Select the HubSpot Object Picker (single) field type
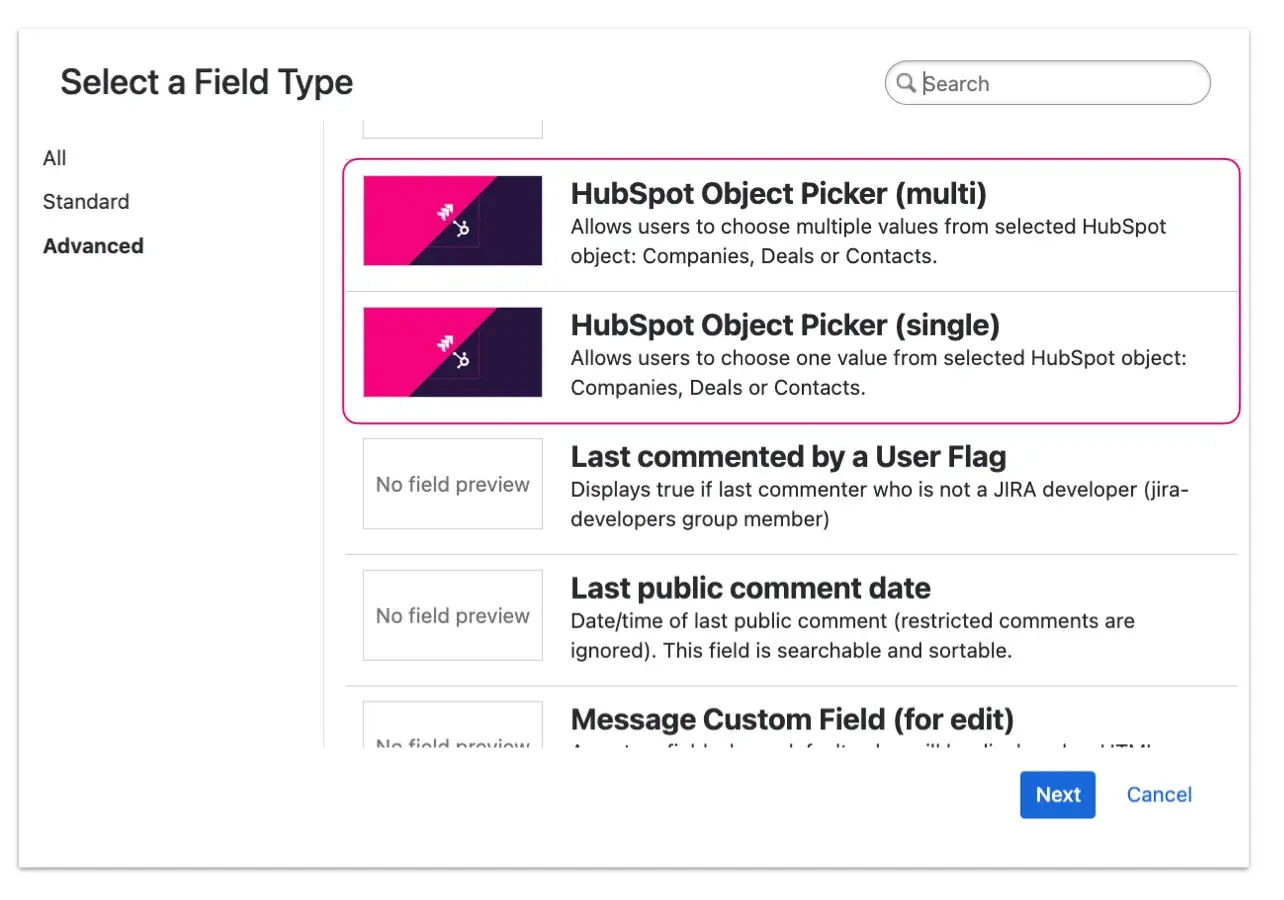The image size is (1284, 900). tap(790, 352)
